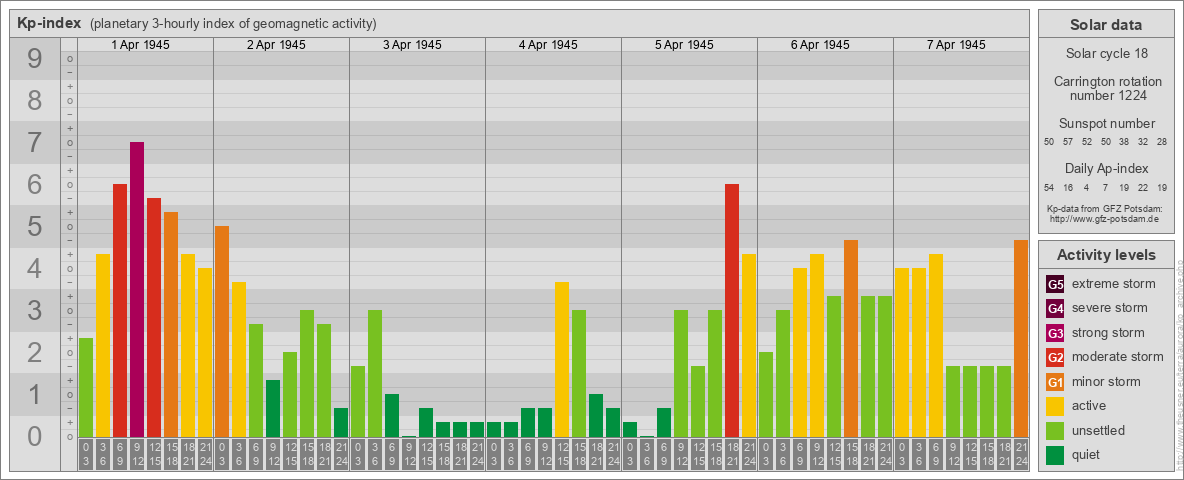Click the yellow 6-9 hour bar on 7 Apr
This screenshot has width=1184, height=480.
pos(936,346)
